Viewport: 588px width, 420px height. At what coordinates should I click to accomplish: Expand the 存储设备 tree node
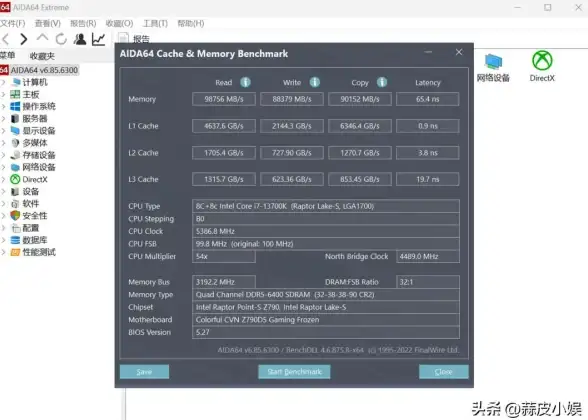coord(3,155)
